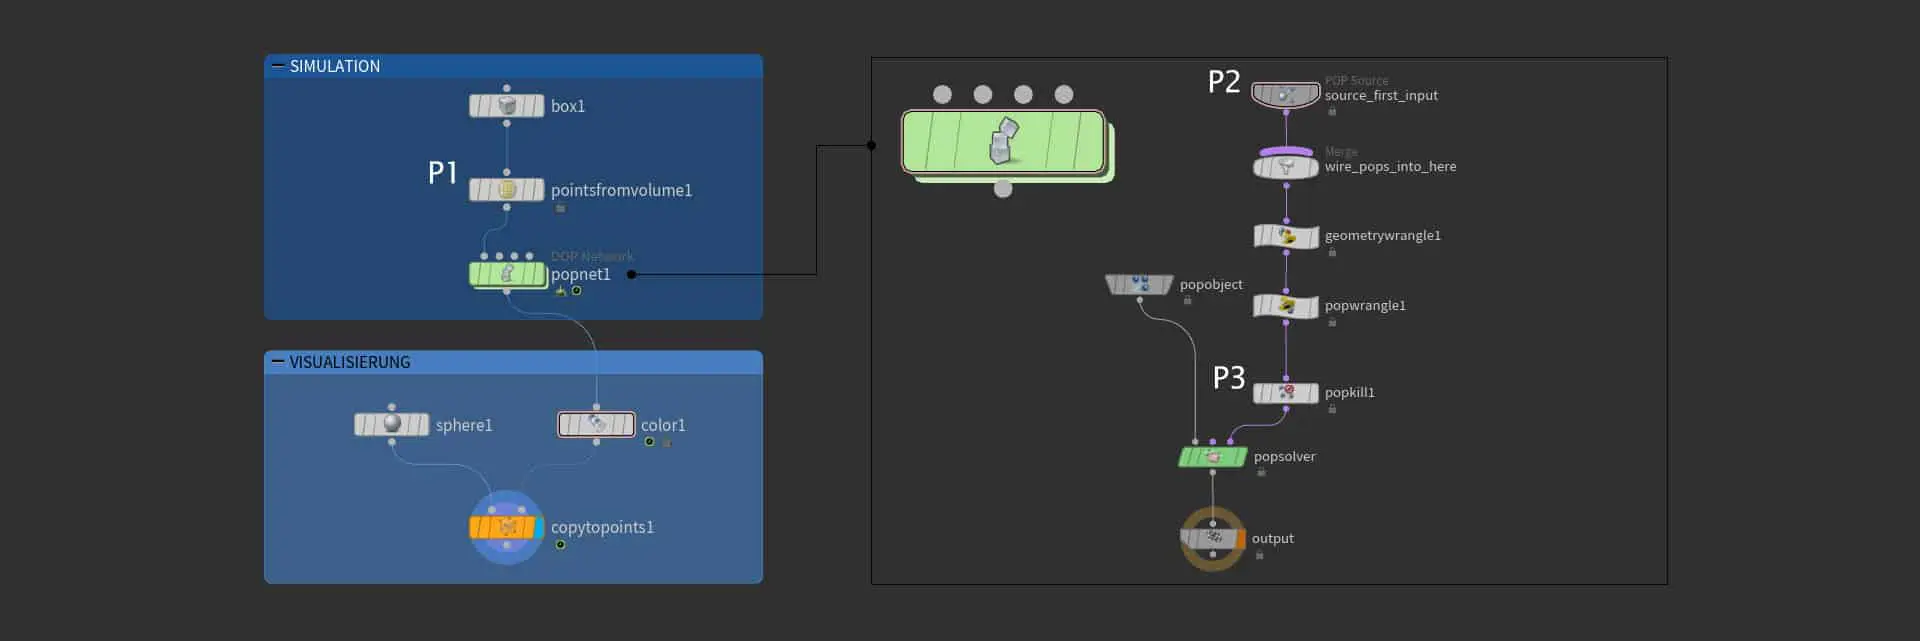Collapse the SIMULATION network box
The height and width of the screenshot is (641, 1920).
278,66
